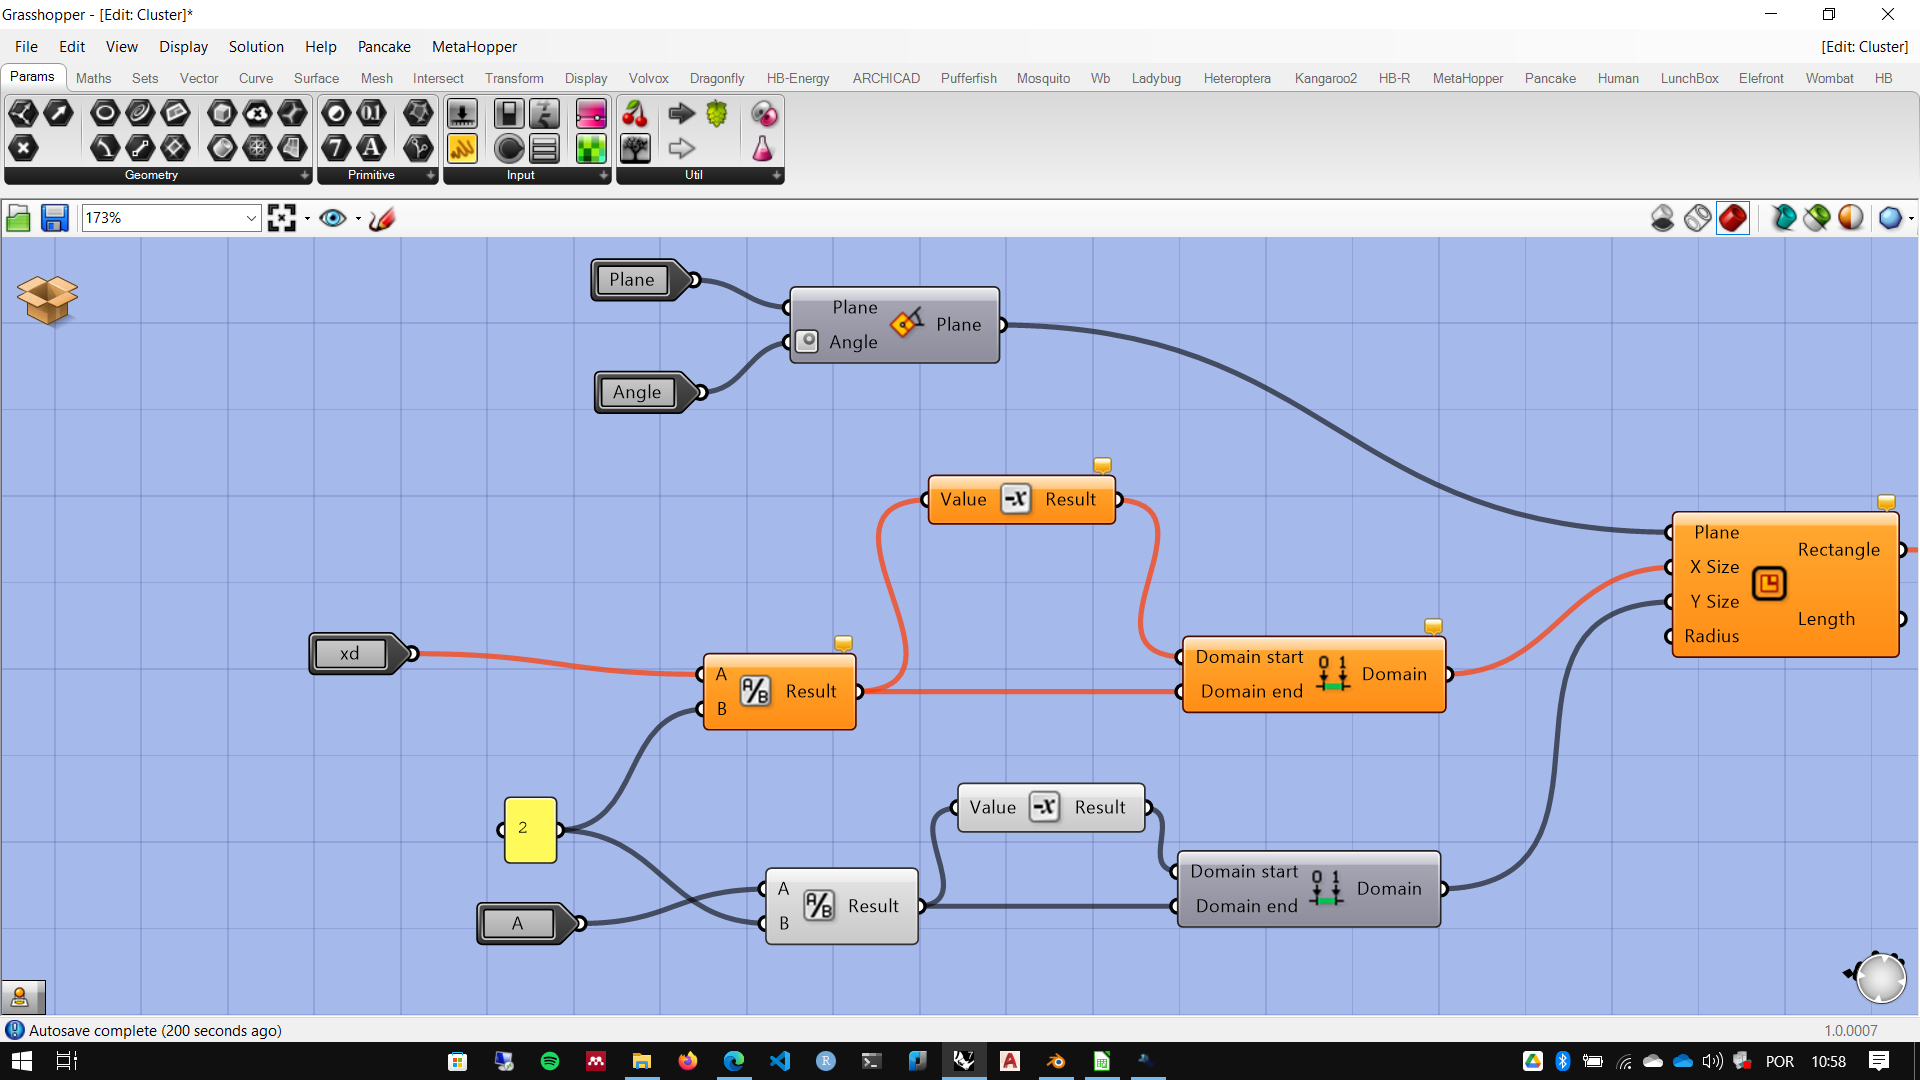
Task: Disable geometry preview mode
Action: 1662,218
